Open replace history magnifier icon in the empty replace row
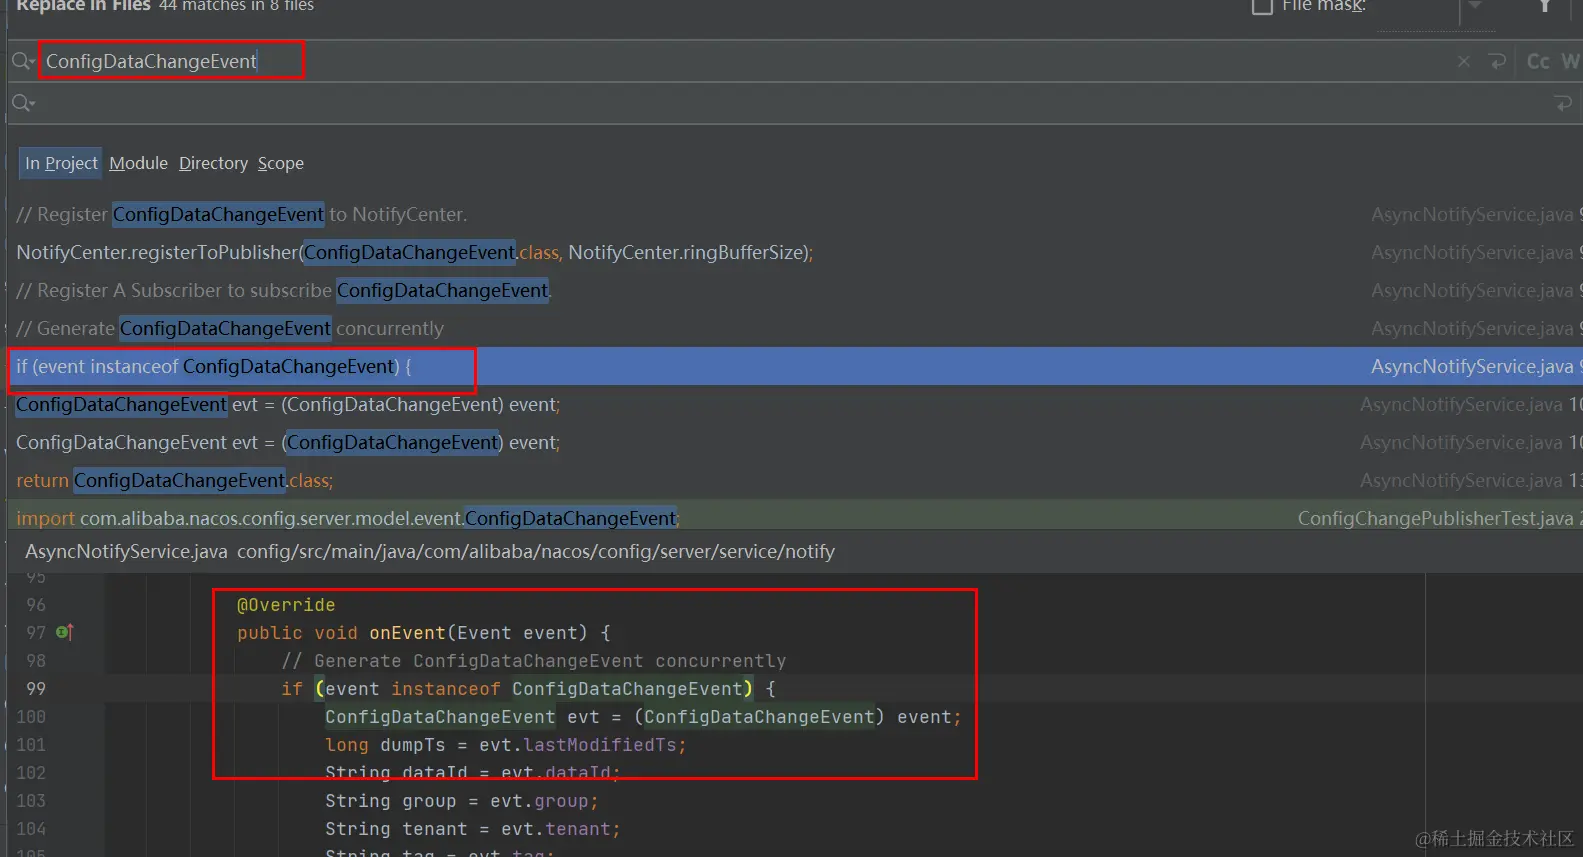Image resolution: width=1583 pixels, height=857 pixels. [x=23, y=103]
